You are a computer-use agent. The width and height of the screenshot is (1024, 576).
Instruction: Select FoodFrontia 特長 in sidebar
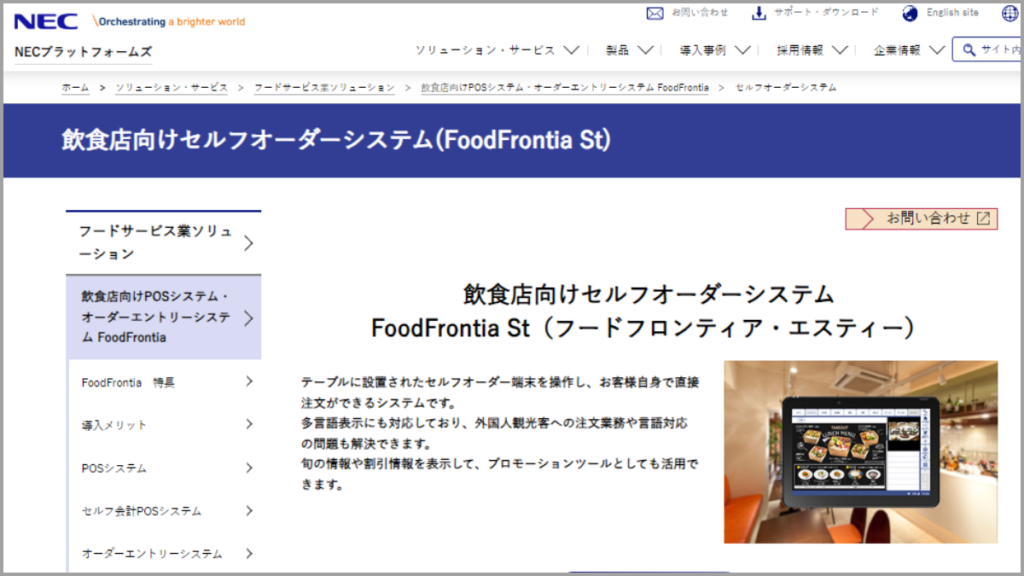pos(128,382)
